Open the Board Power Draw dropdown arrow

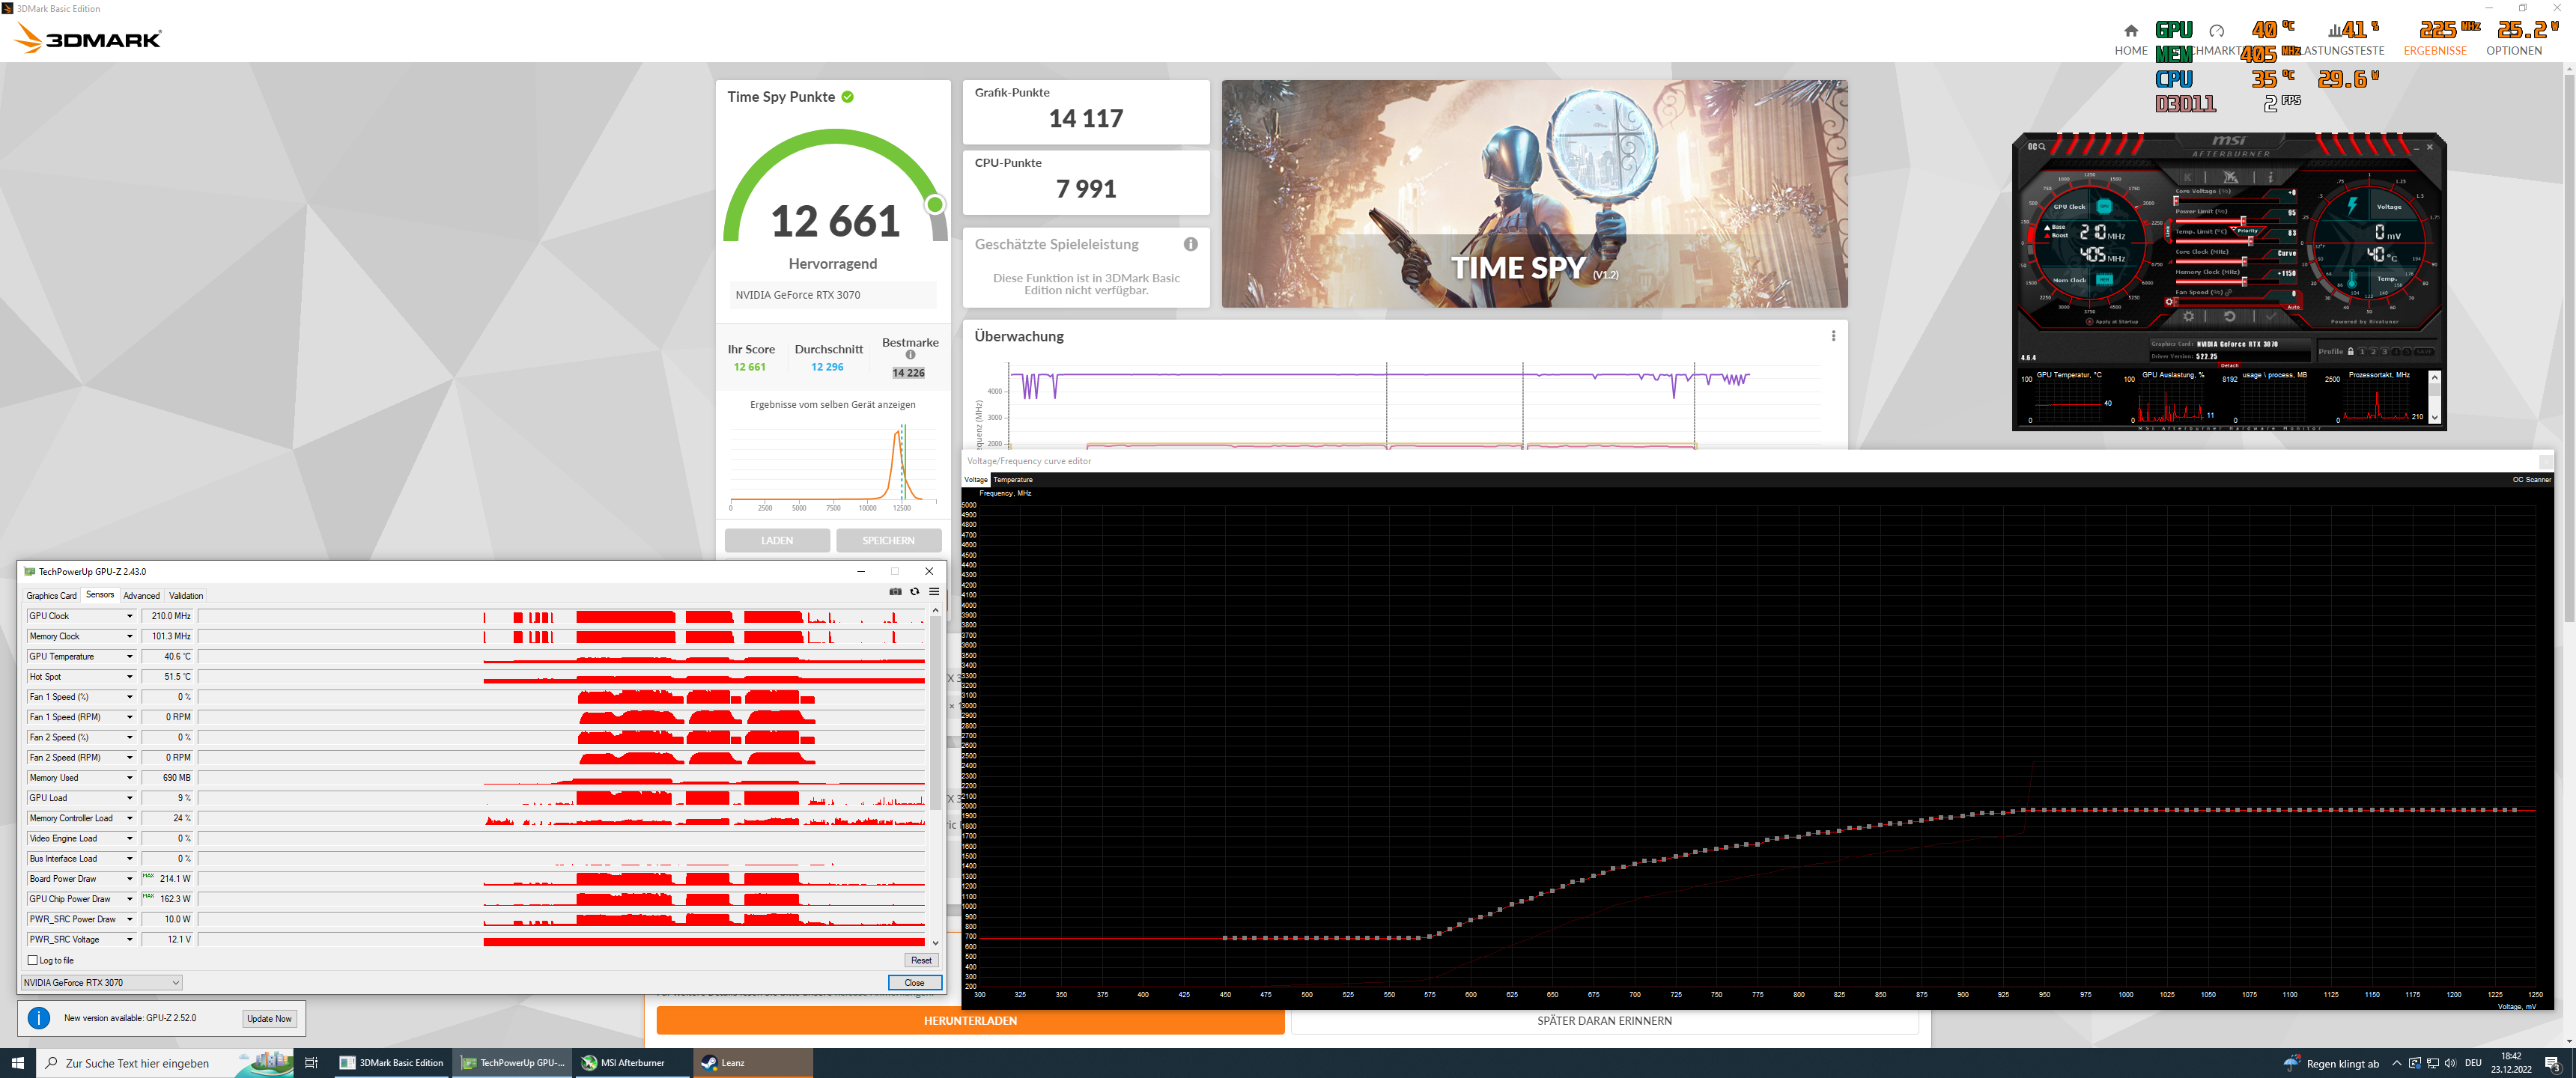tap(129, 879)
